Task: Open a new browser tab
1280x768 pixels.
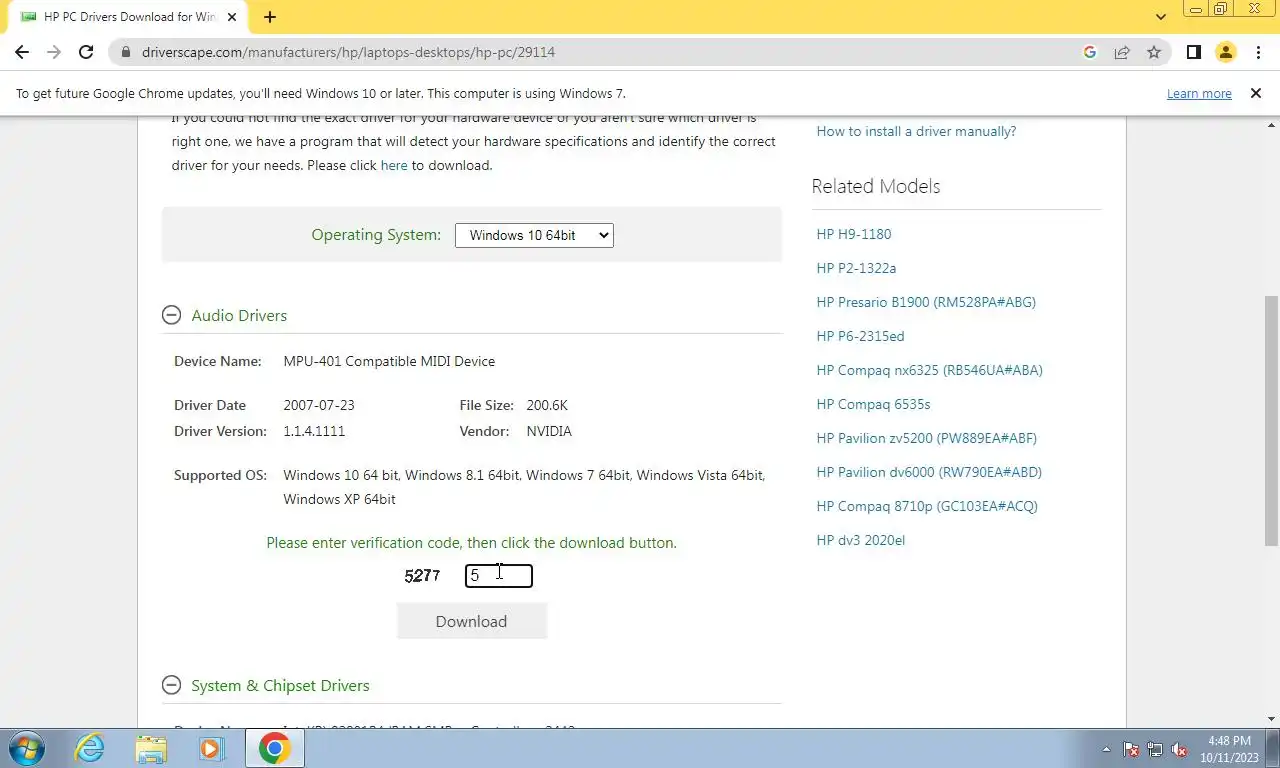Action: (x=270, y=17)
